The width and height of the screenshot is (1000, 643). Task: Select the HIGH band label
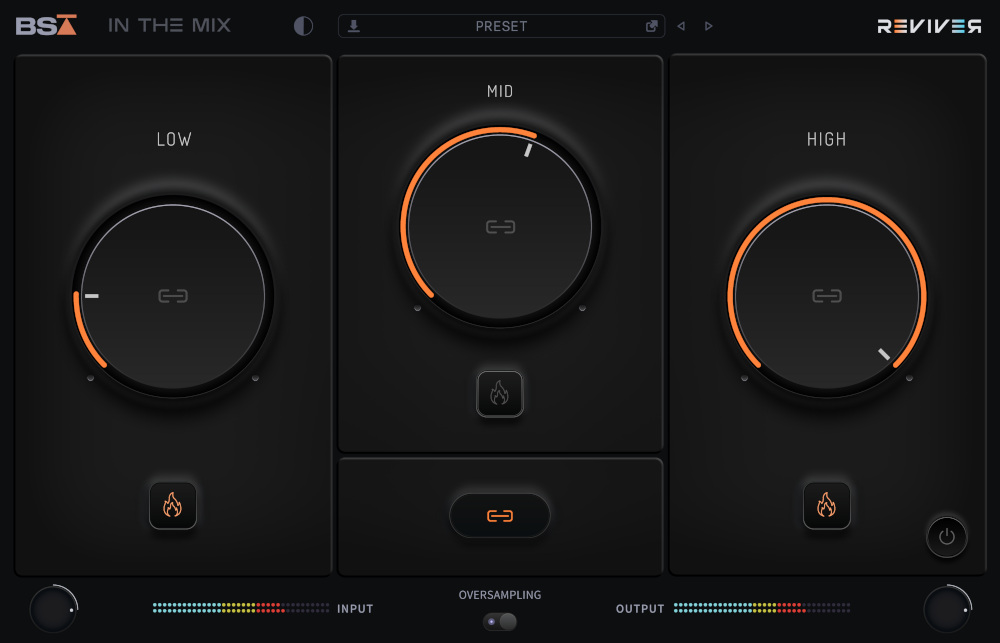tap(827, 139)
